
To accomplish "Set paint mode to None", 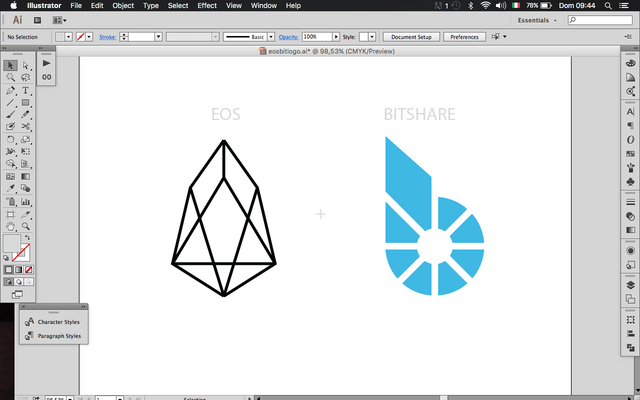I will 29,270.
